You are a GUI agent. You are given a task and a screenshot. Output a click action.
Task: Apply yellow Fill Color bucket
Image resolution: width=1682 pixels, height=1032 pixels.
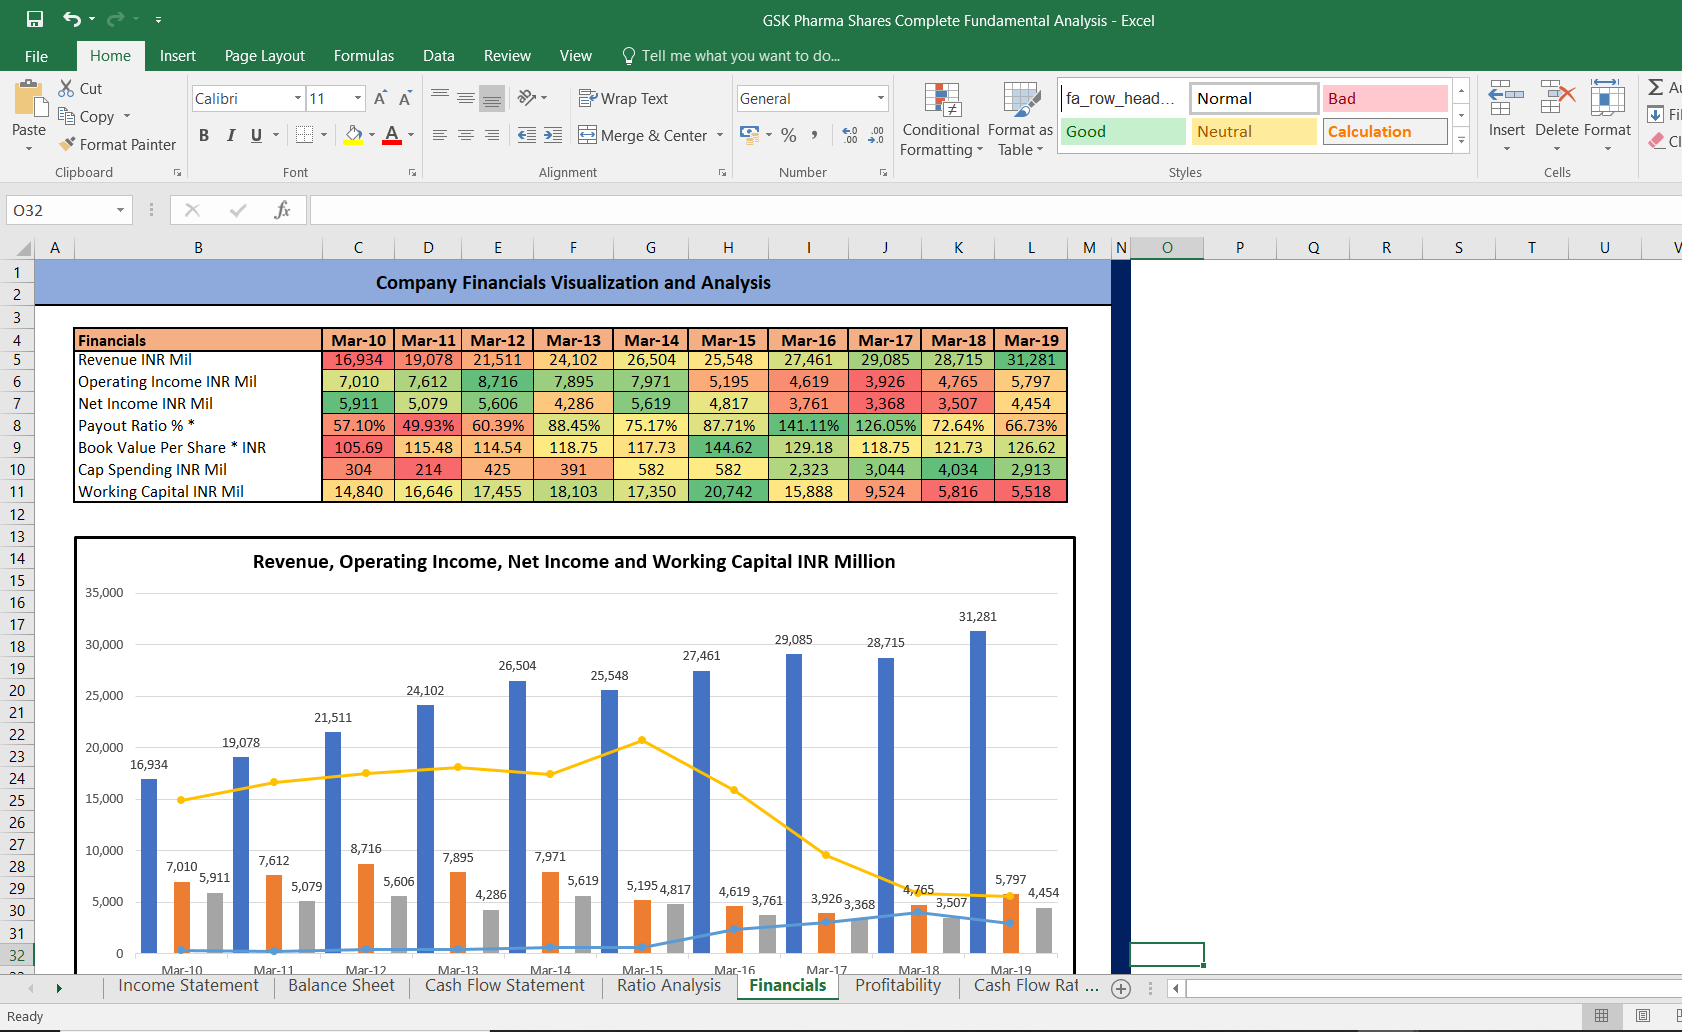pos(353,135)
